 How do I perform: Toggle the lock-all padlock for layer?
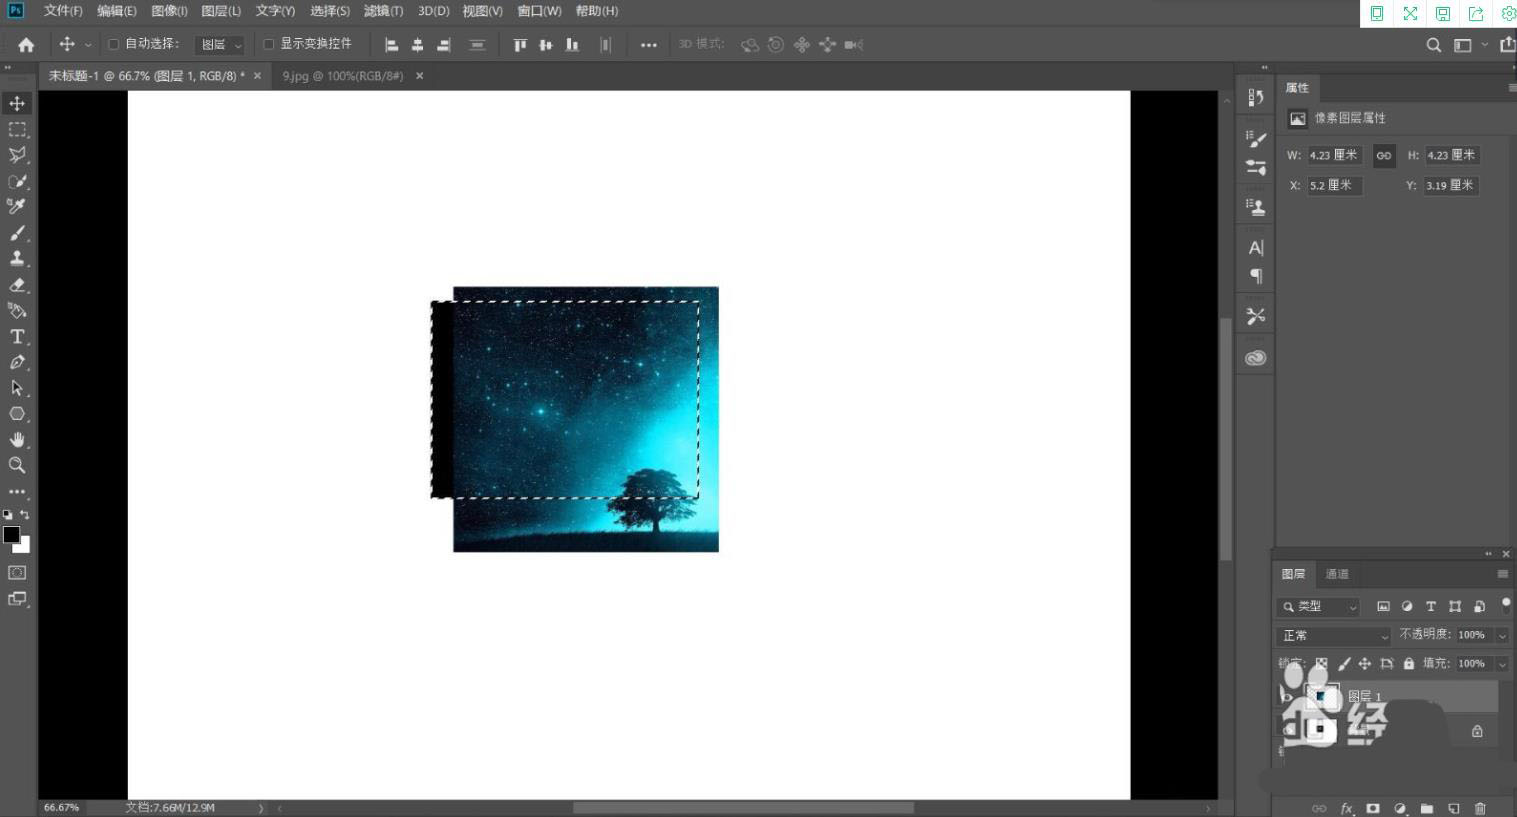point(1409,663)
